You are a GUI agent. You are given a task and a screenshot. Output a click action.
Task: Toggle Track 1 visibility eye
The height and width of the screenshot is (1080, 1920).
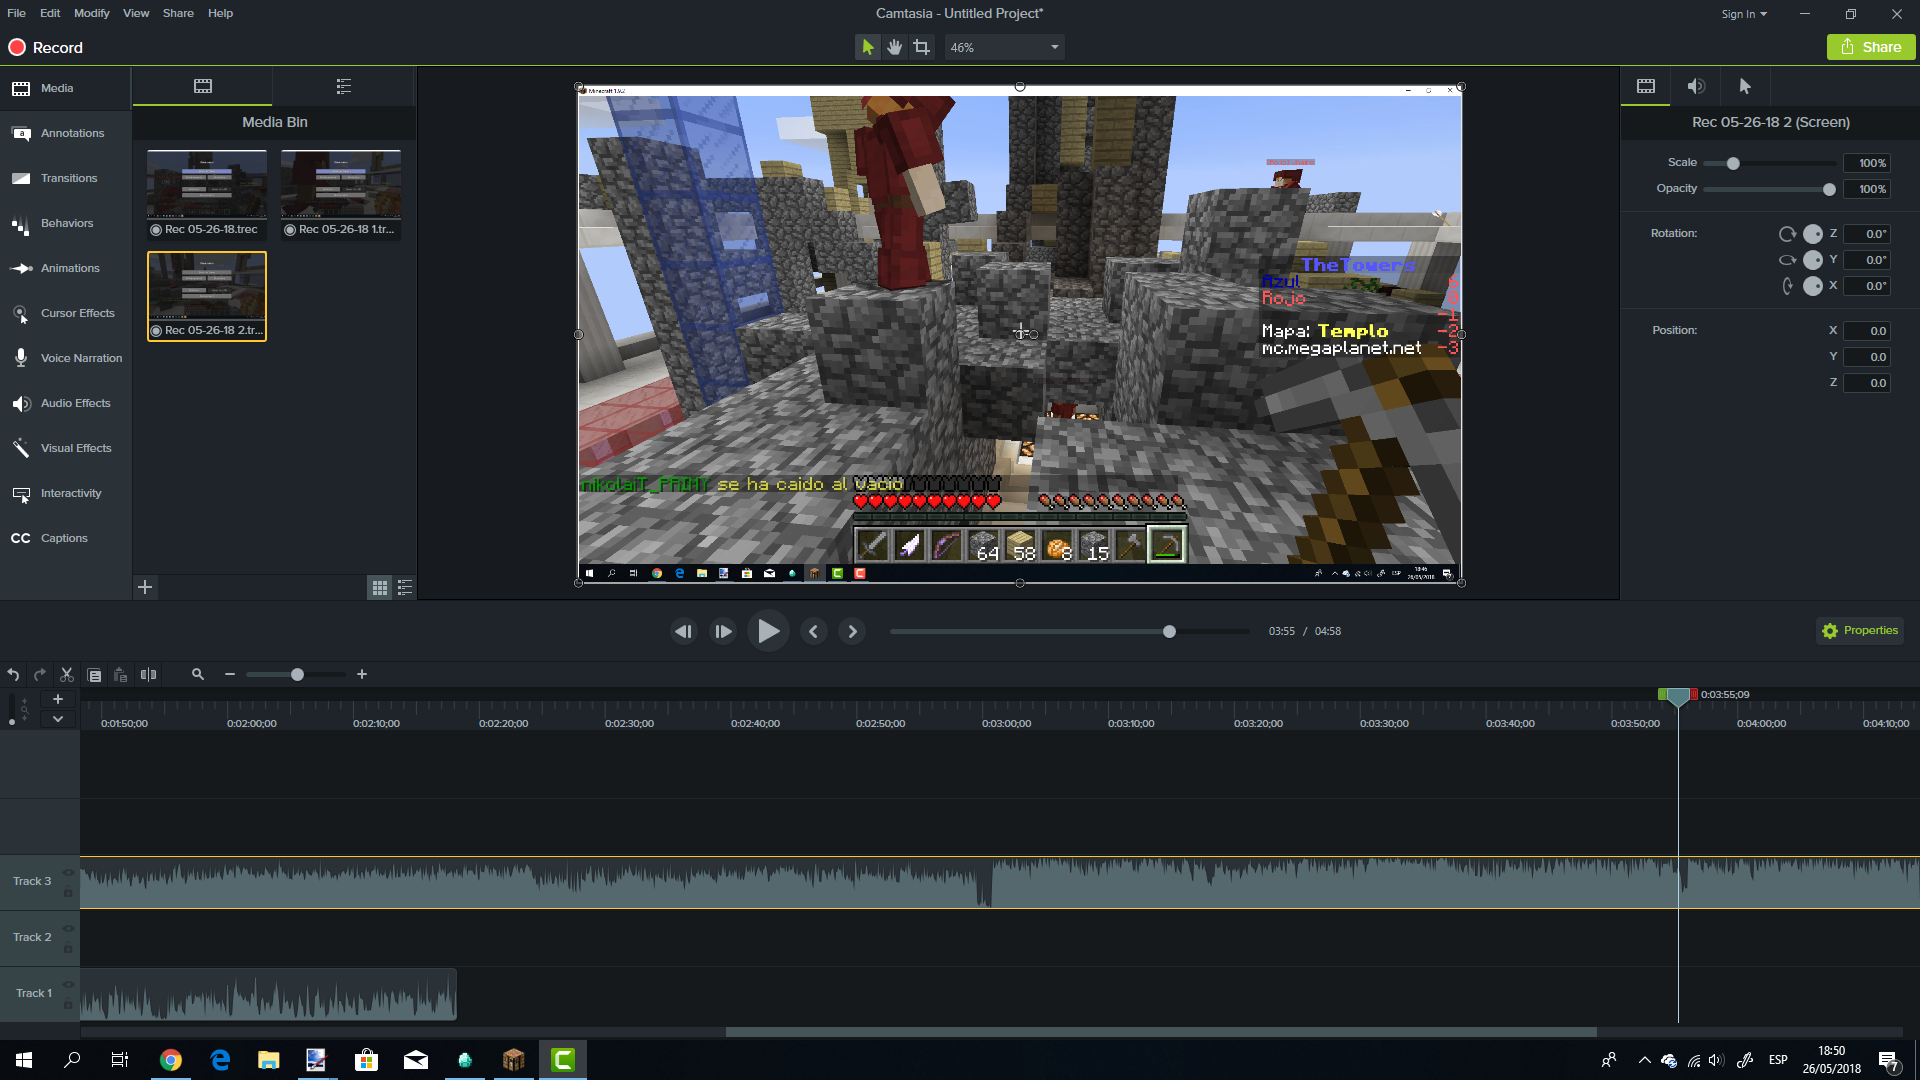(68, 985)
